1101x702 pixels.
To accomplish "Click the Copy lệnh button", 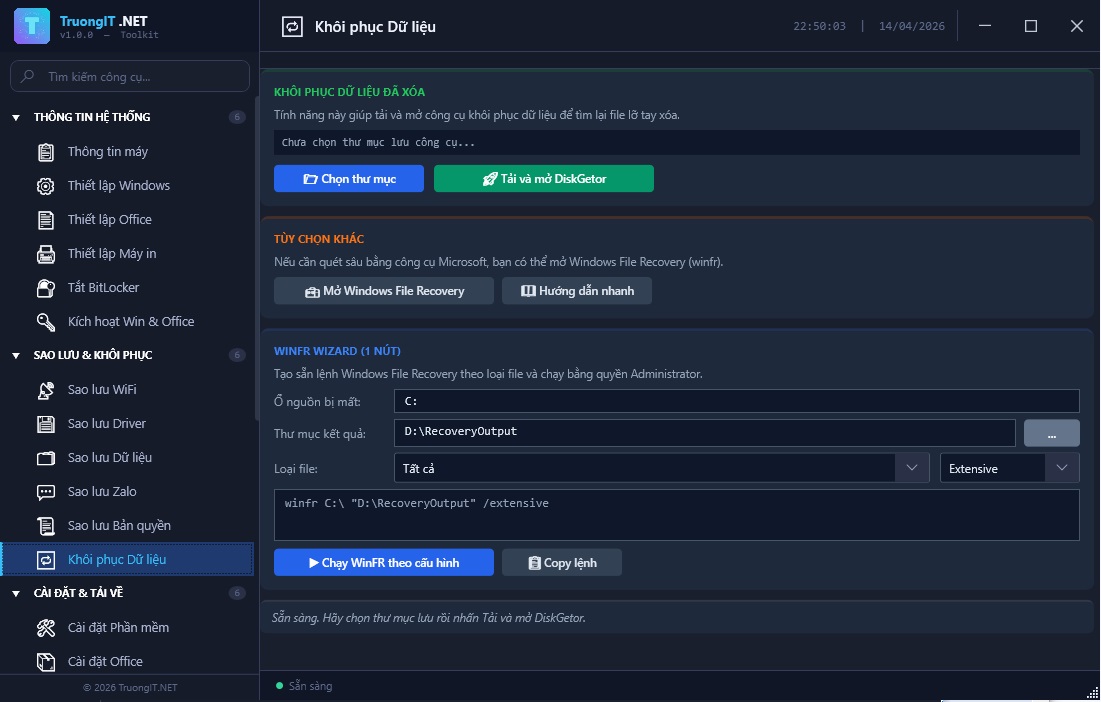I will pyautogui.click(x=562, y=563).
